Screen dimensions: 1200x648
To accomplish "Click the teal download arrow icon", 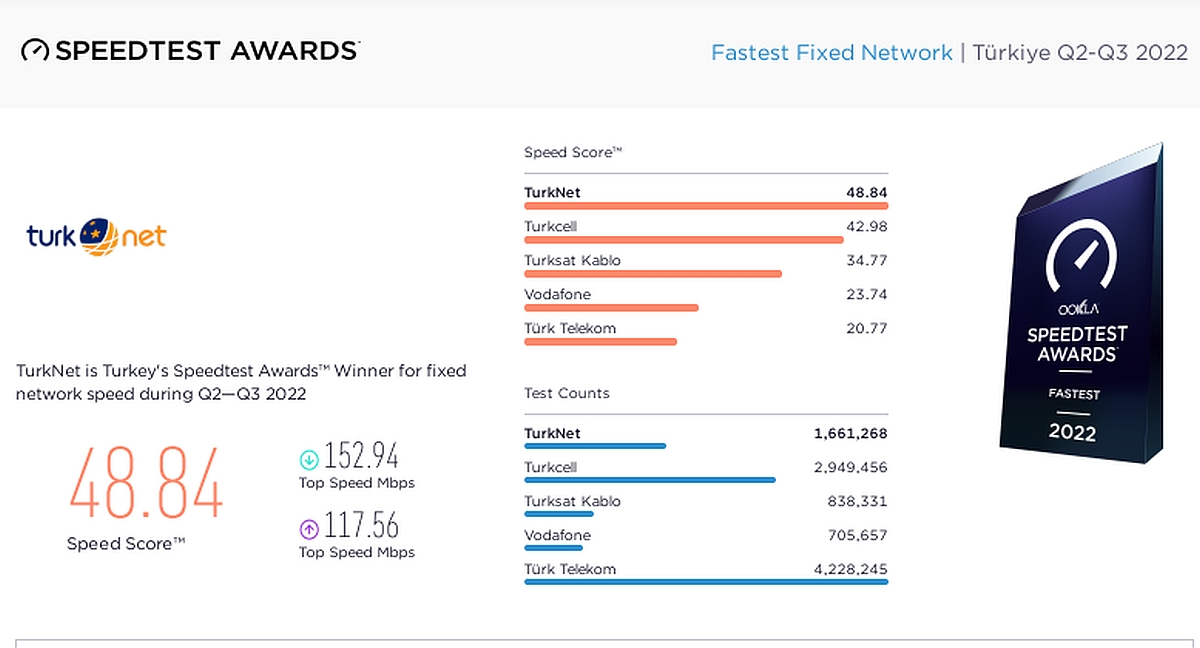I will [x=309, y=459].
